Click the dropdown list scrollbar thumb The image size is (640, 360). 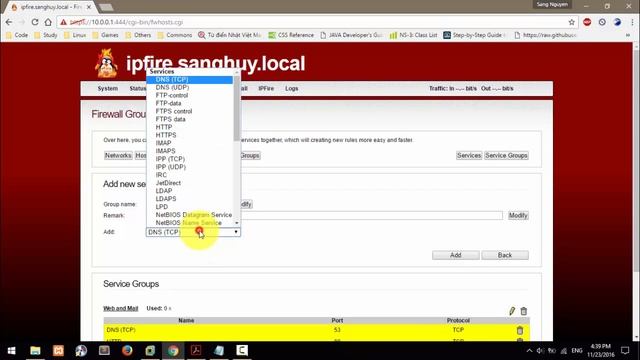tap(236, 108)
